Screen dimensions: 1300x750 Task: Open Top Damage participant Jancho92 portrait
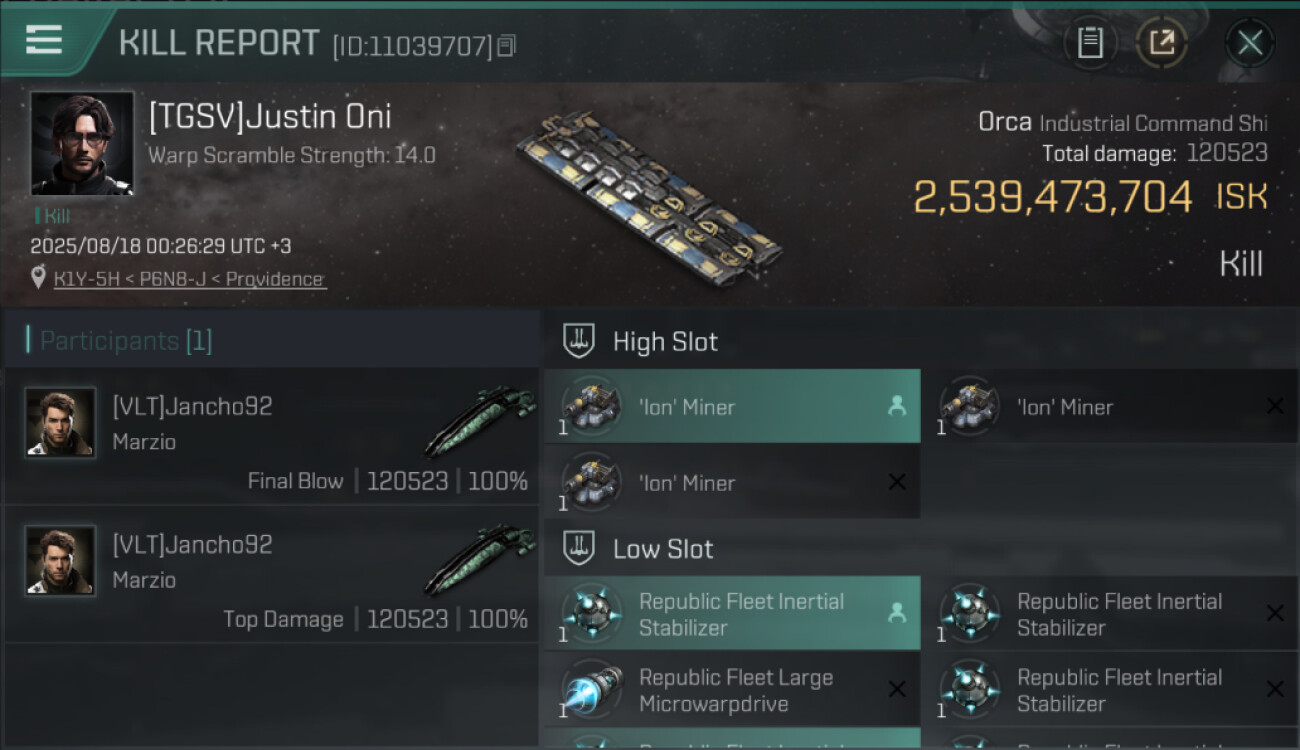[60, 561]
